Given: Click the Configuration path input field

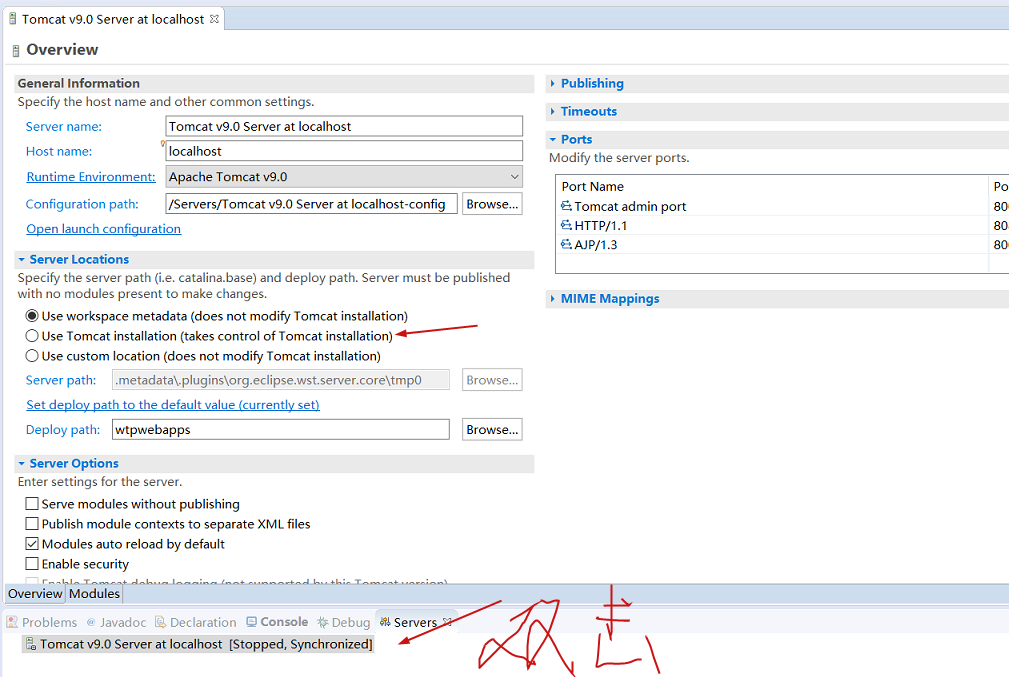Looking at the screenshot, I should pos(311,204).
